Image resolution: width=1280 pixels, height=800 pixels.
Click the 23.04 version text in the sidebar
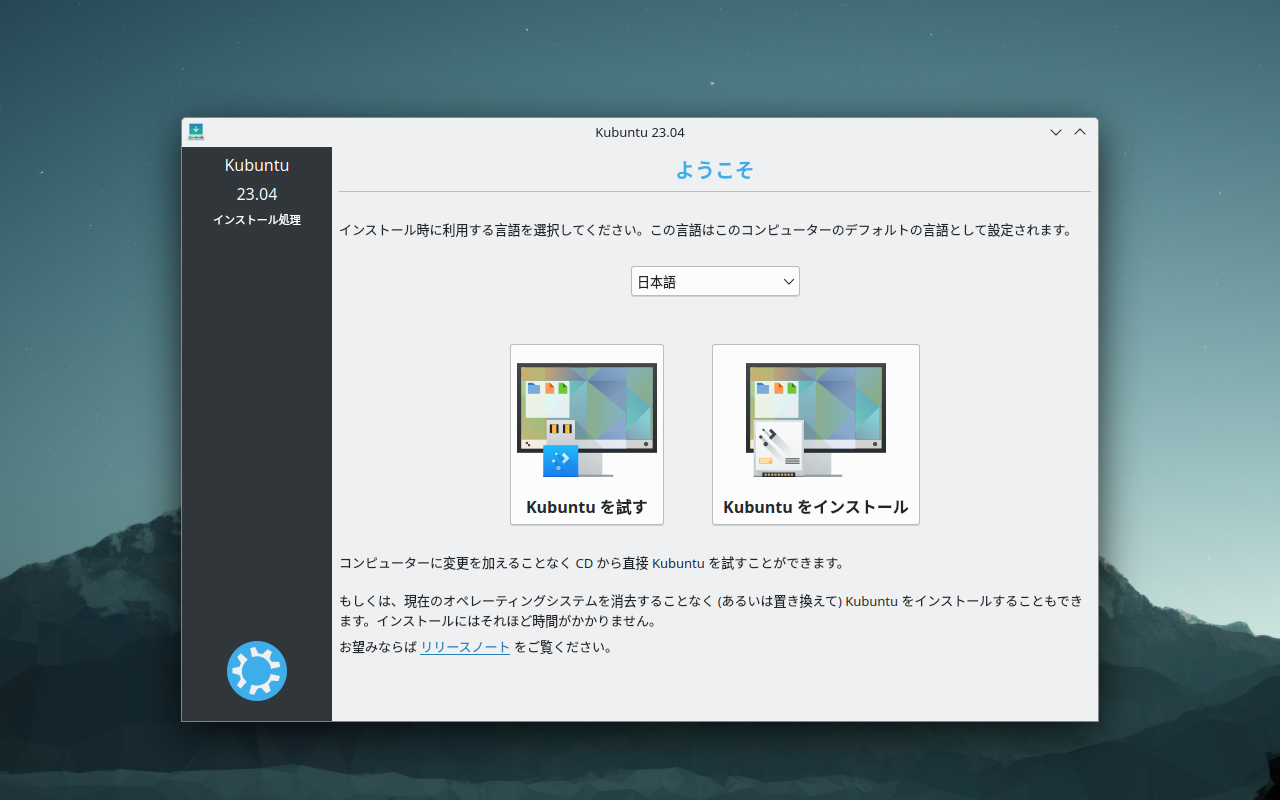tap(257, 194)
